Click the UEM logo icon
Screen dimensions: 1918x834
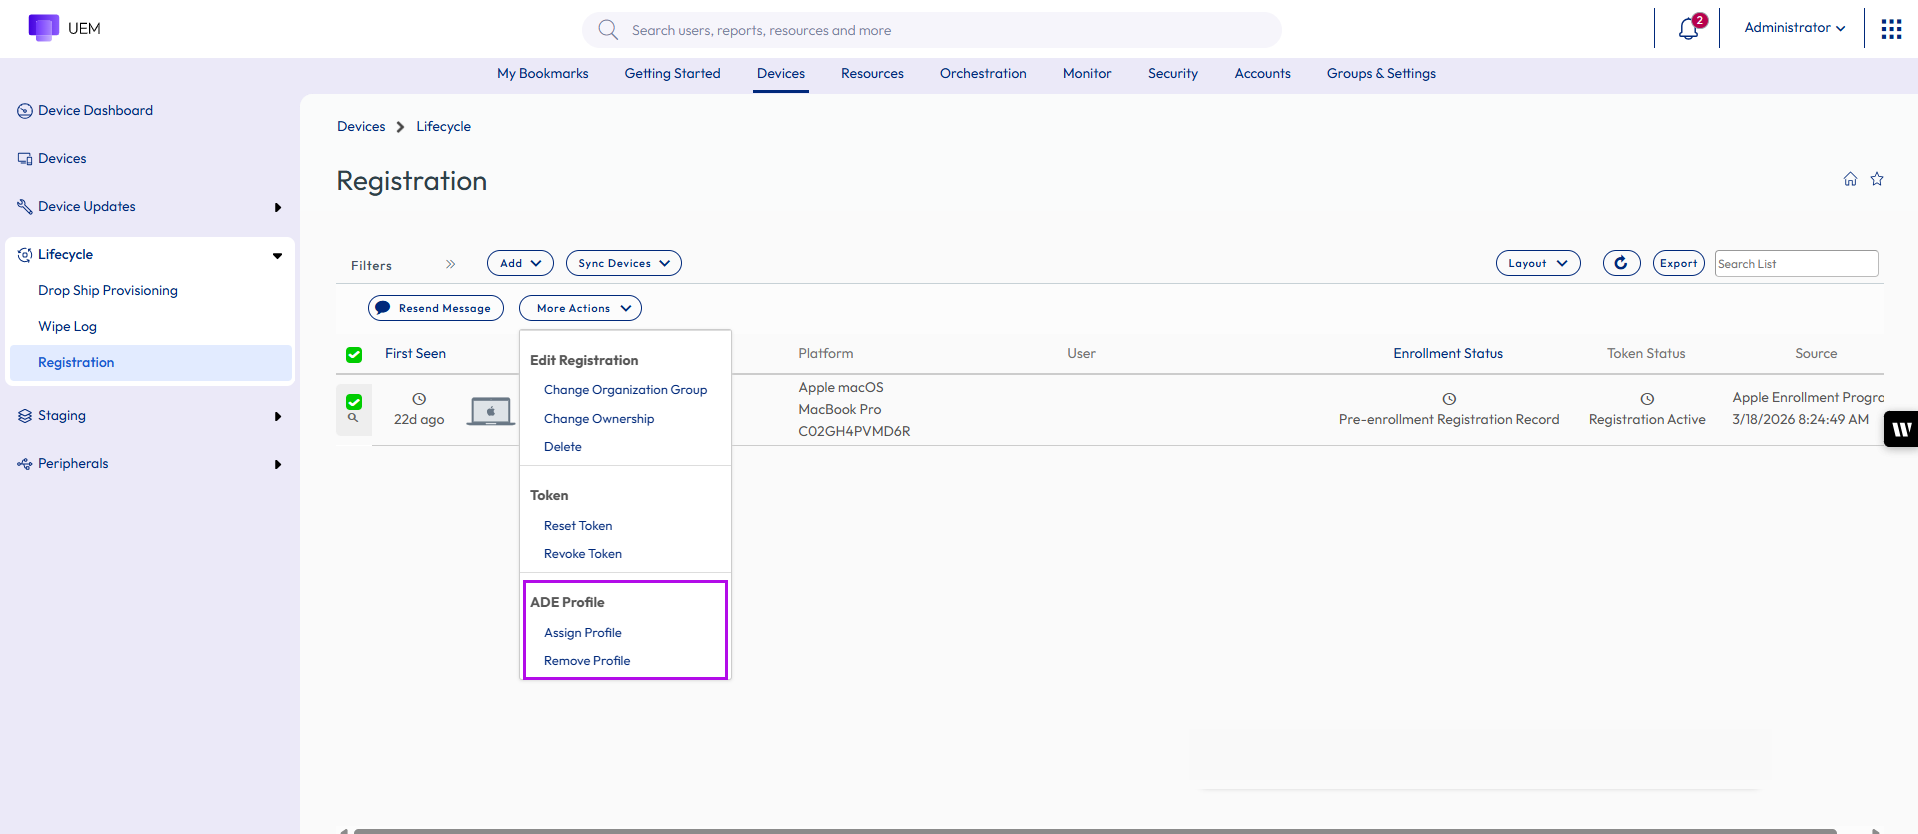coord(44,28)
